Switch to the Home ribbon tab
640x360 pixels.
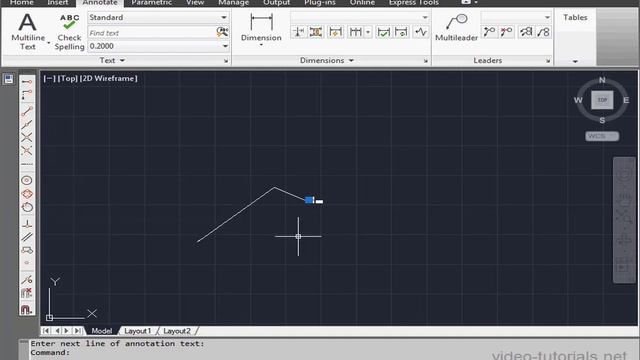pyautogui.click(x=22, y=3)
